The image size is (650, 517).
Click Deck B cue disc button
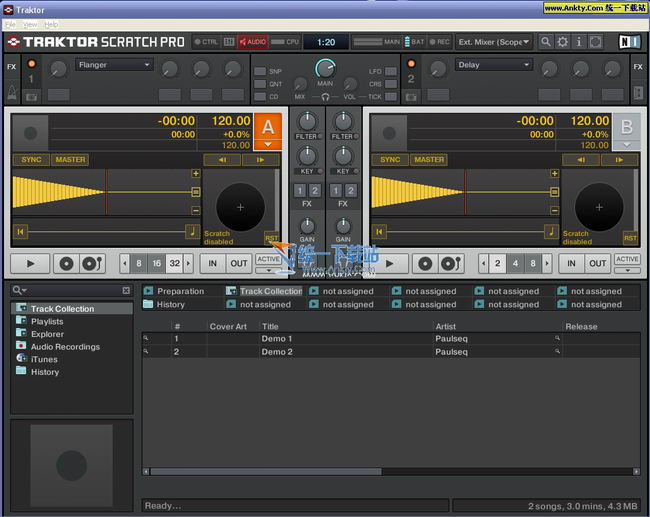(x=425, y=263)
